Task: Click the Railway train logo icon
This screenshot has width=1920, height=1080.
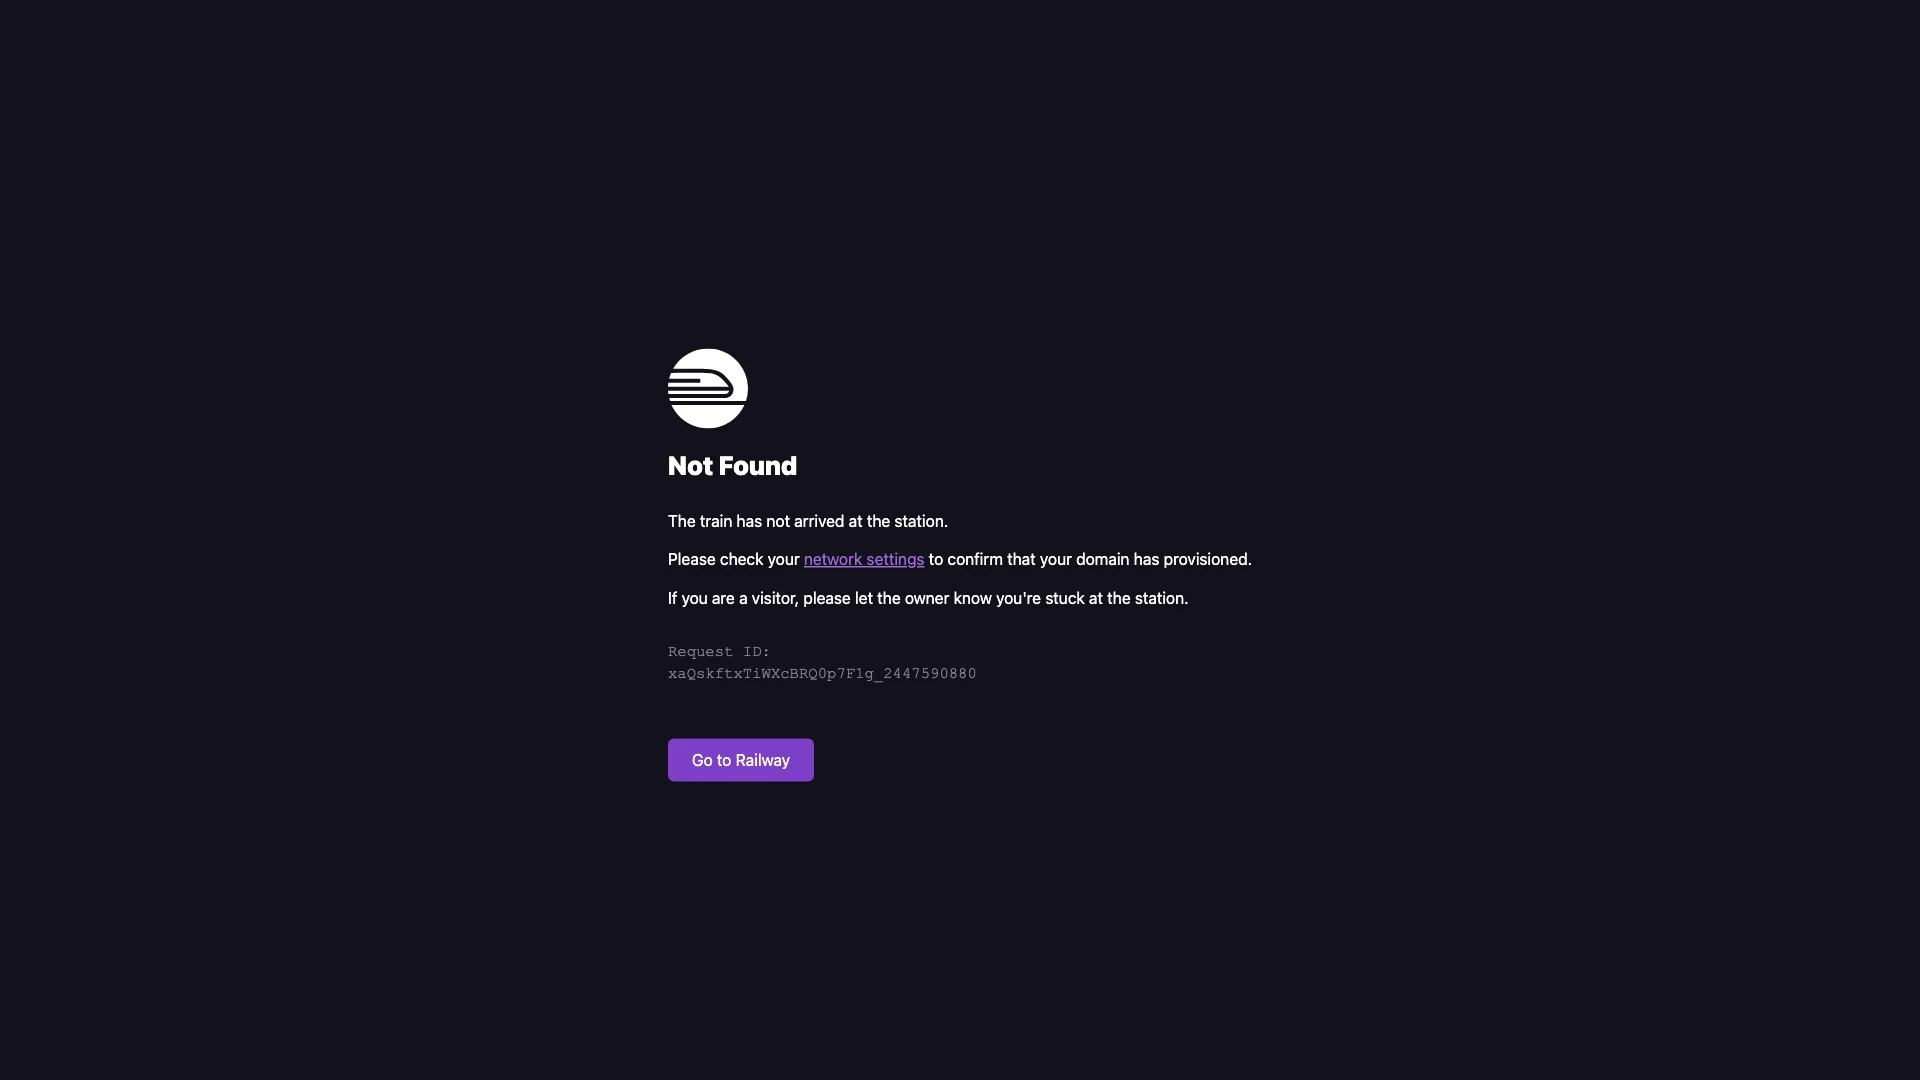Action: (707, 388)
